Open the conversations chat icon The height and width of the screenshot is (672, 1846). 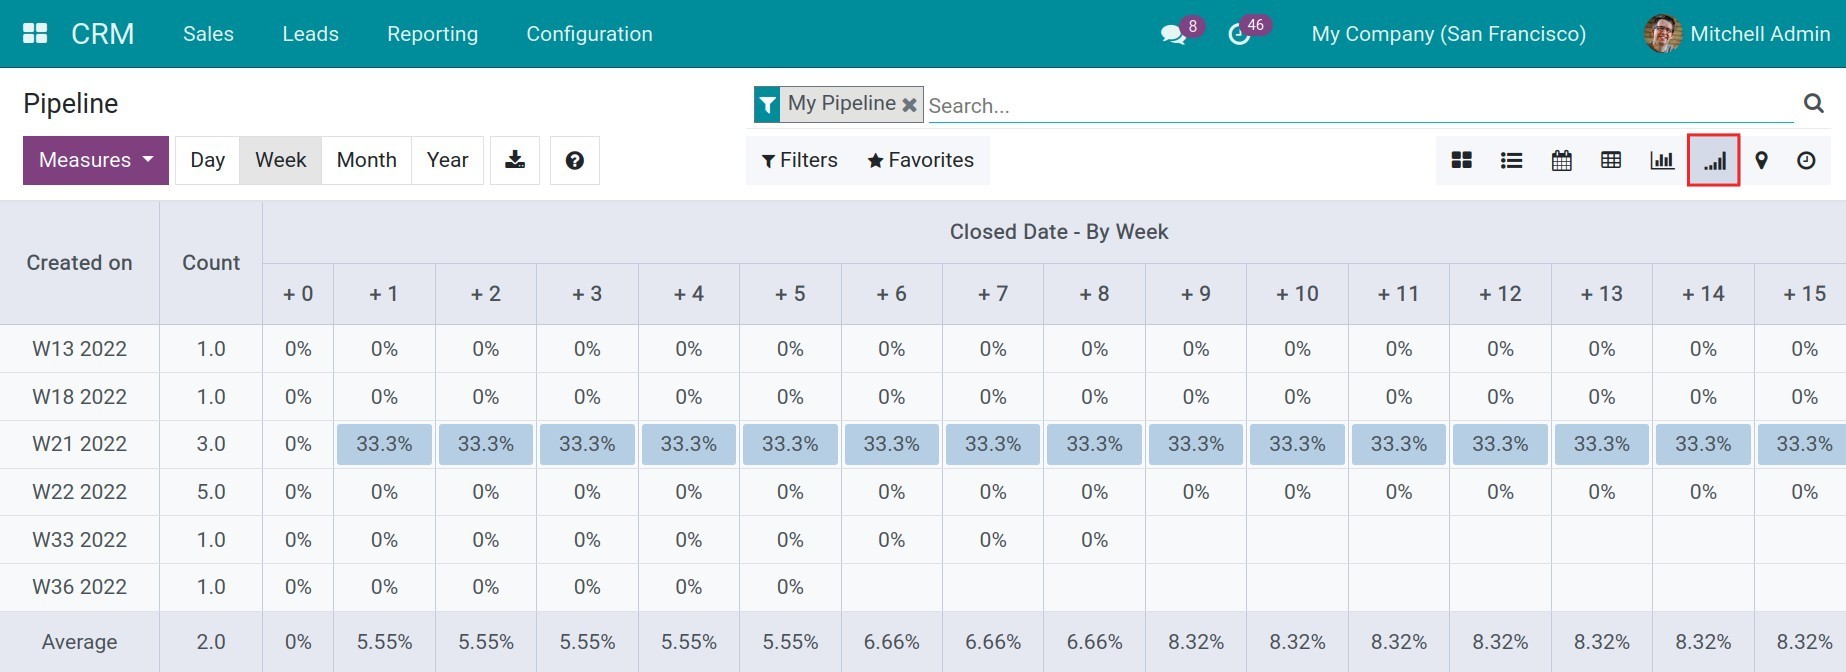tap(1172, 35)
